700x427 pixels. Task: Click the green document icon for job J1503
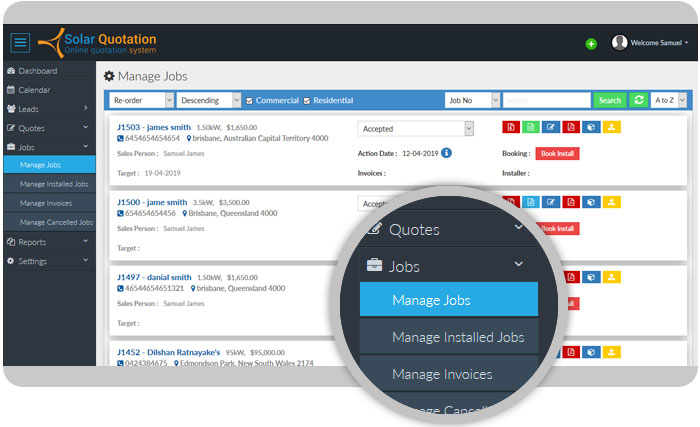tap(529, 128)
